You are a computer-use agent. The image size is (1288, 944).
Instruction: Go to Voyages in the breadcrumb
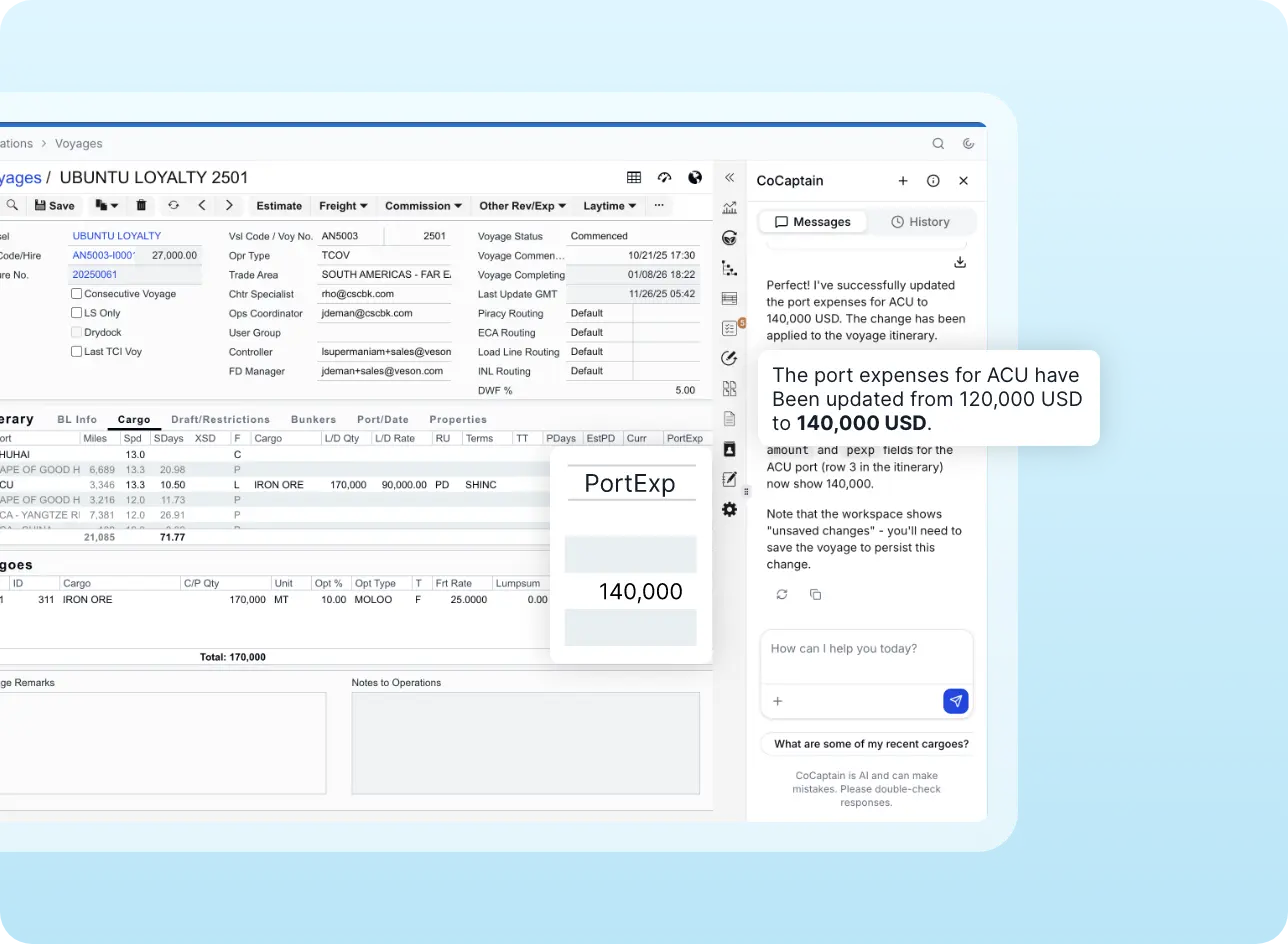coord(79,143)
